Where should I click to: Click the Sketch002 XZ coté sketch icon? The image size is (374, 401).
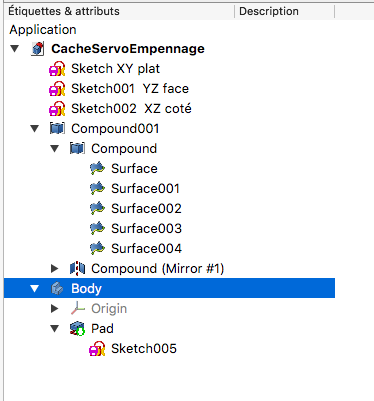(x=57, y=109)
